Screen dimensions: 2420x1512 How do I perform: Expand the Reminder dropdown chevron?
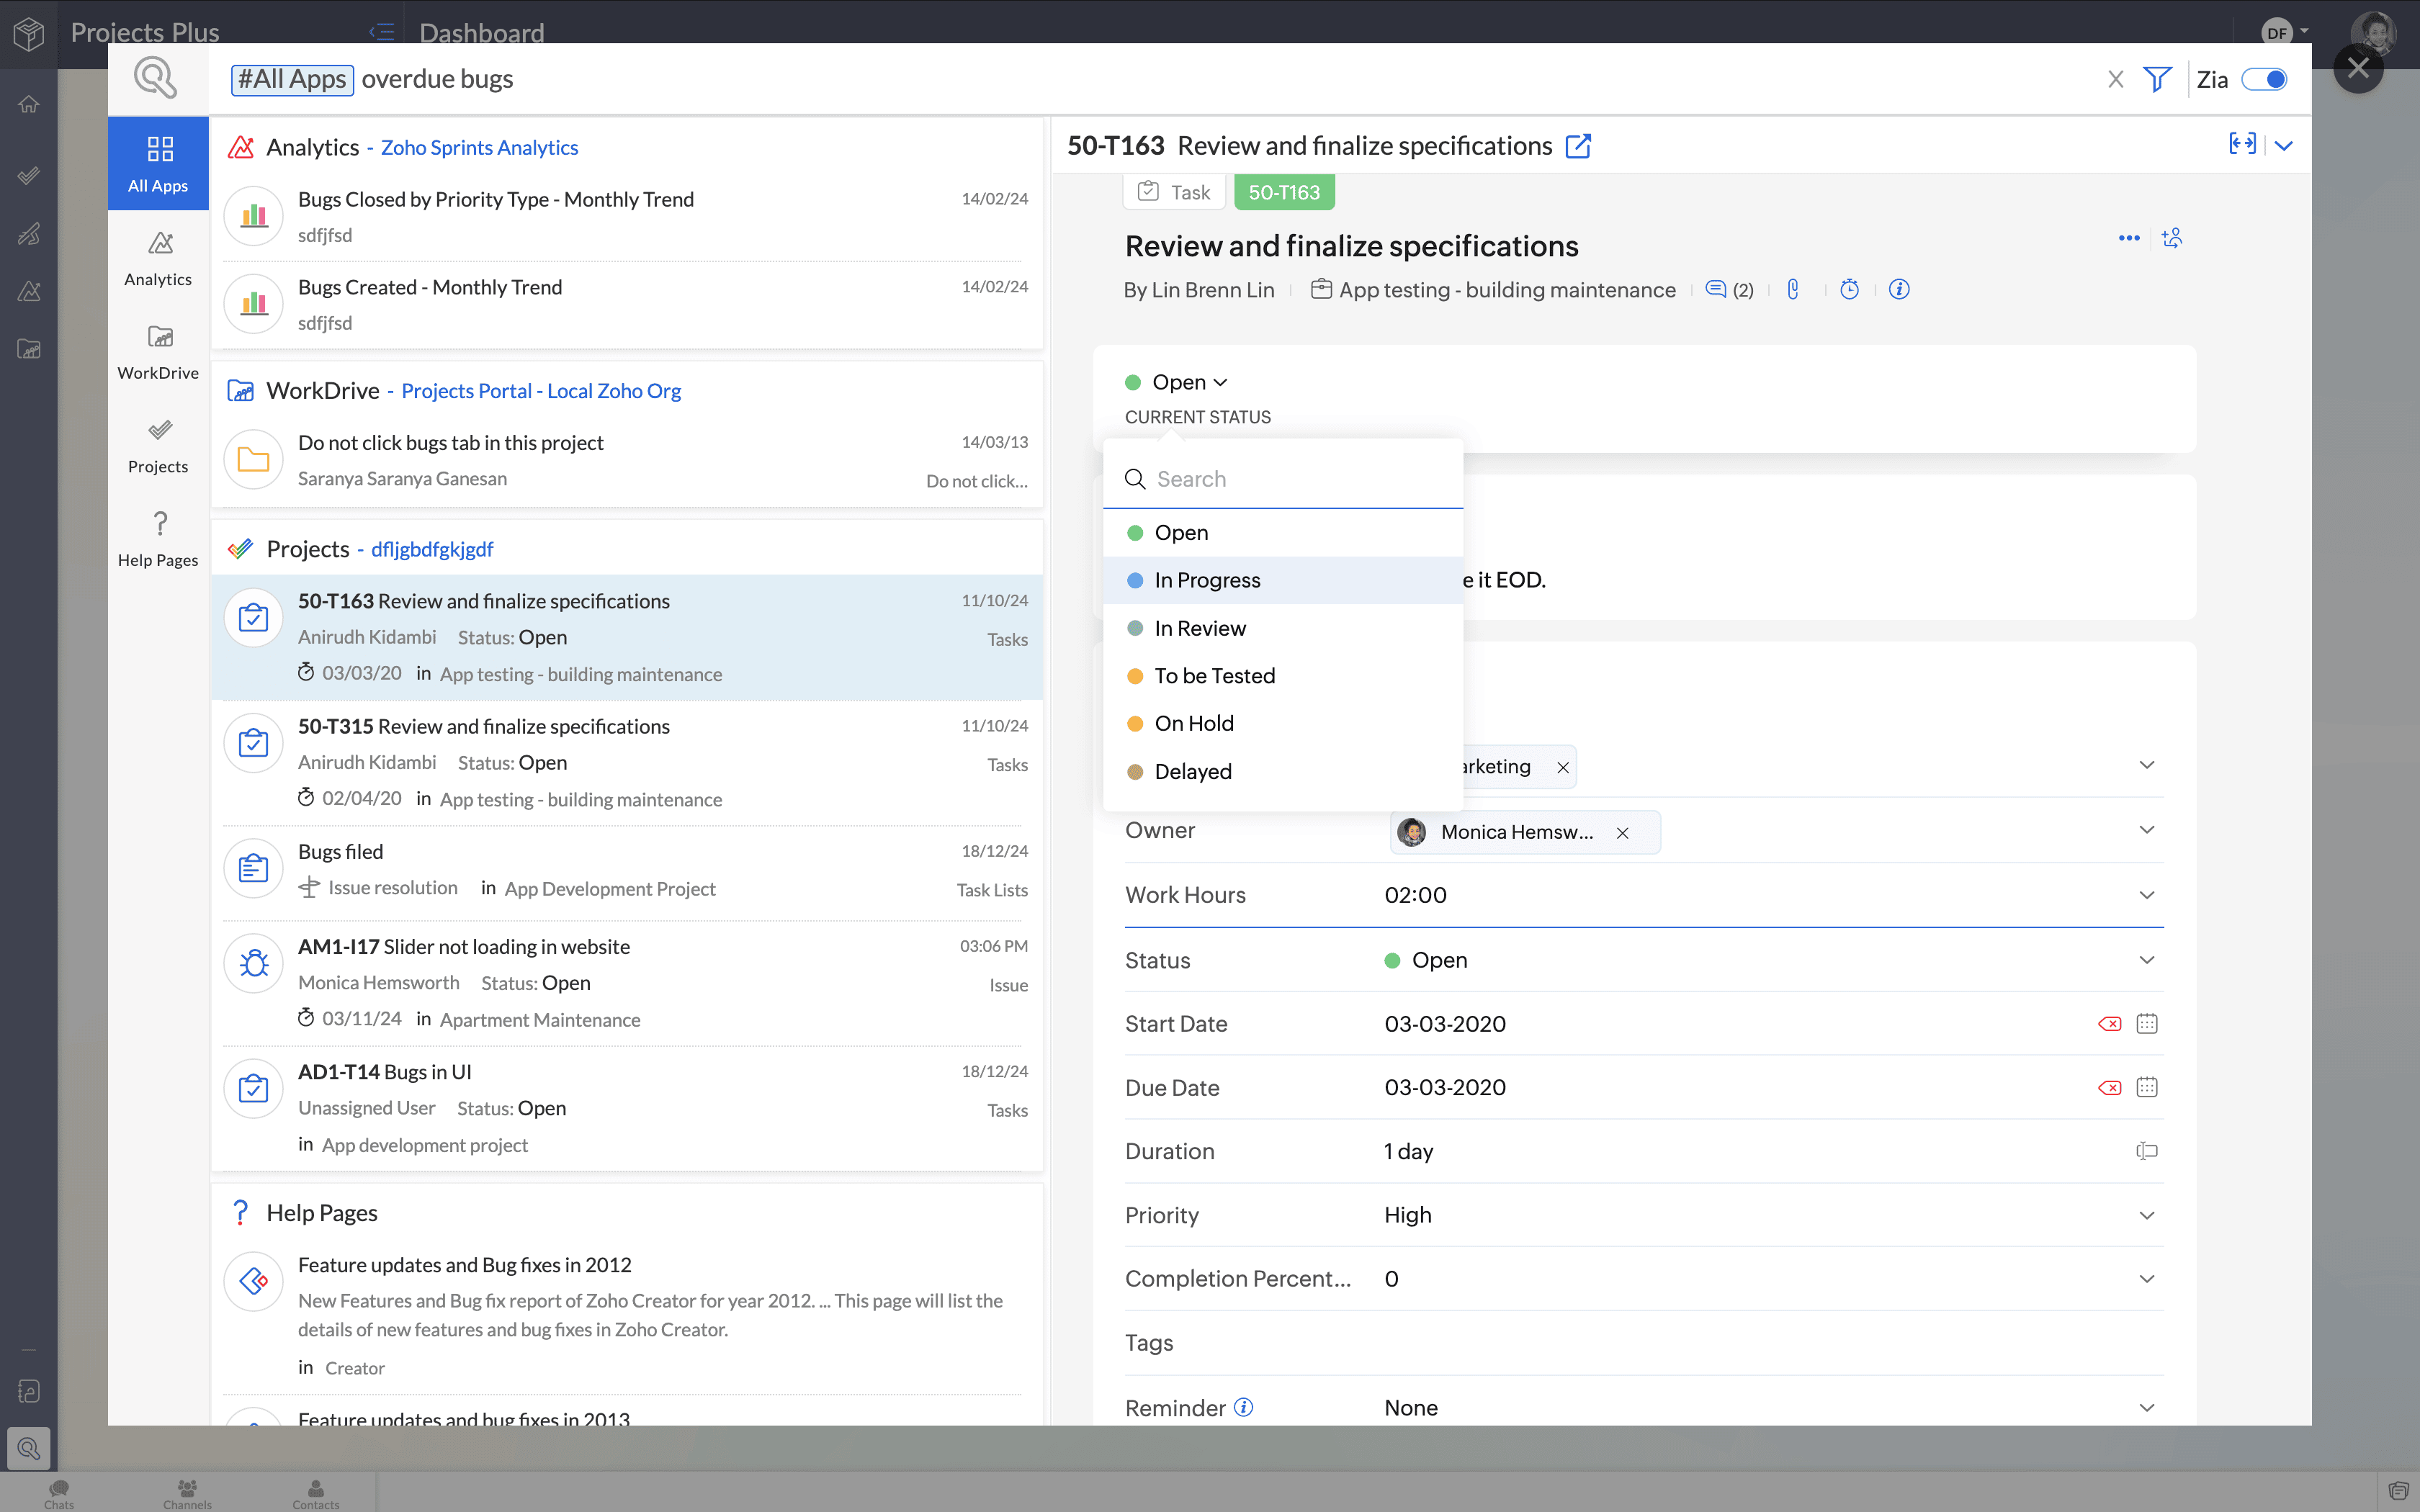click(x=2146, y=1408)
